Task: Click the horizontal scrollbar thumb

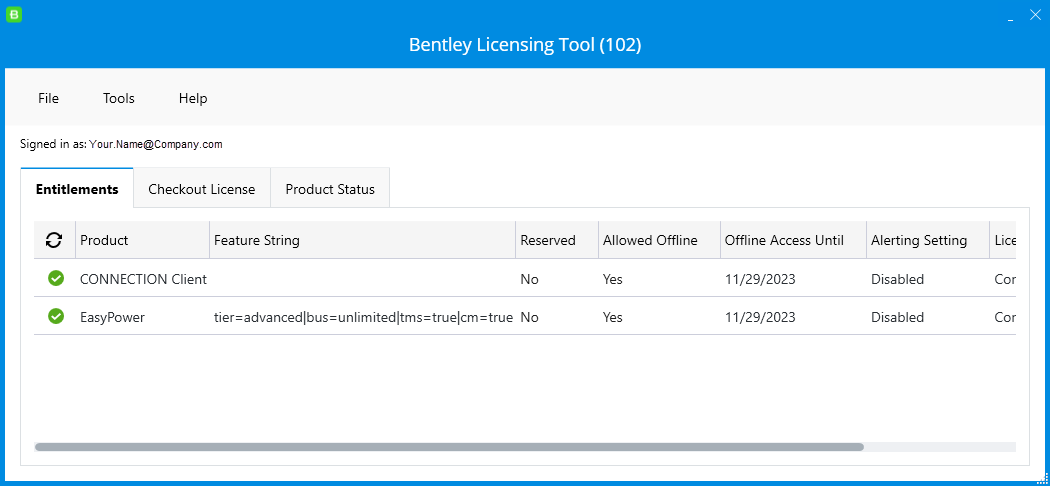Action: (449, 447)
